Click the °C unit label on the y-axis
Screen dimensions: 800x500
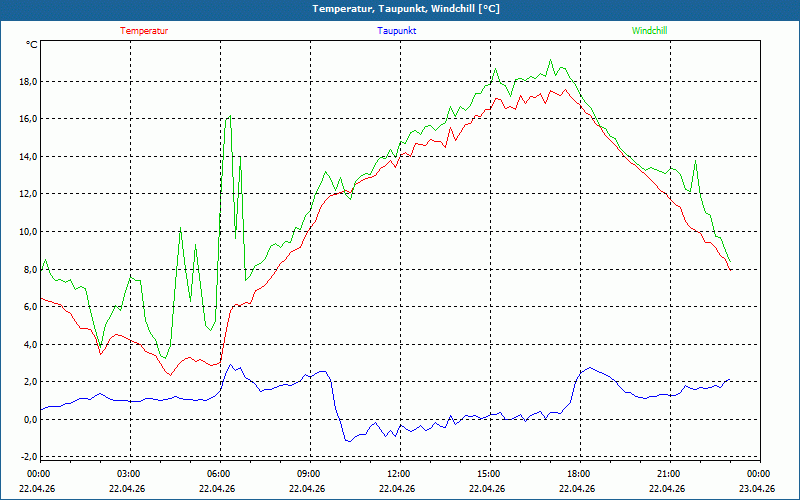pyautogui.click(x=32, y=45)
